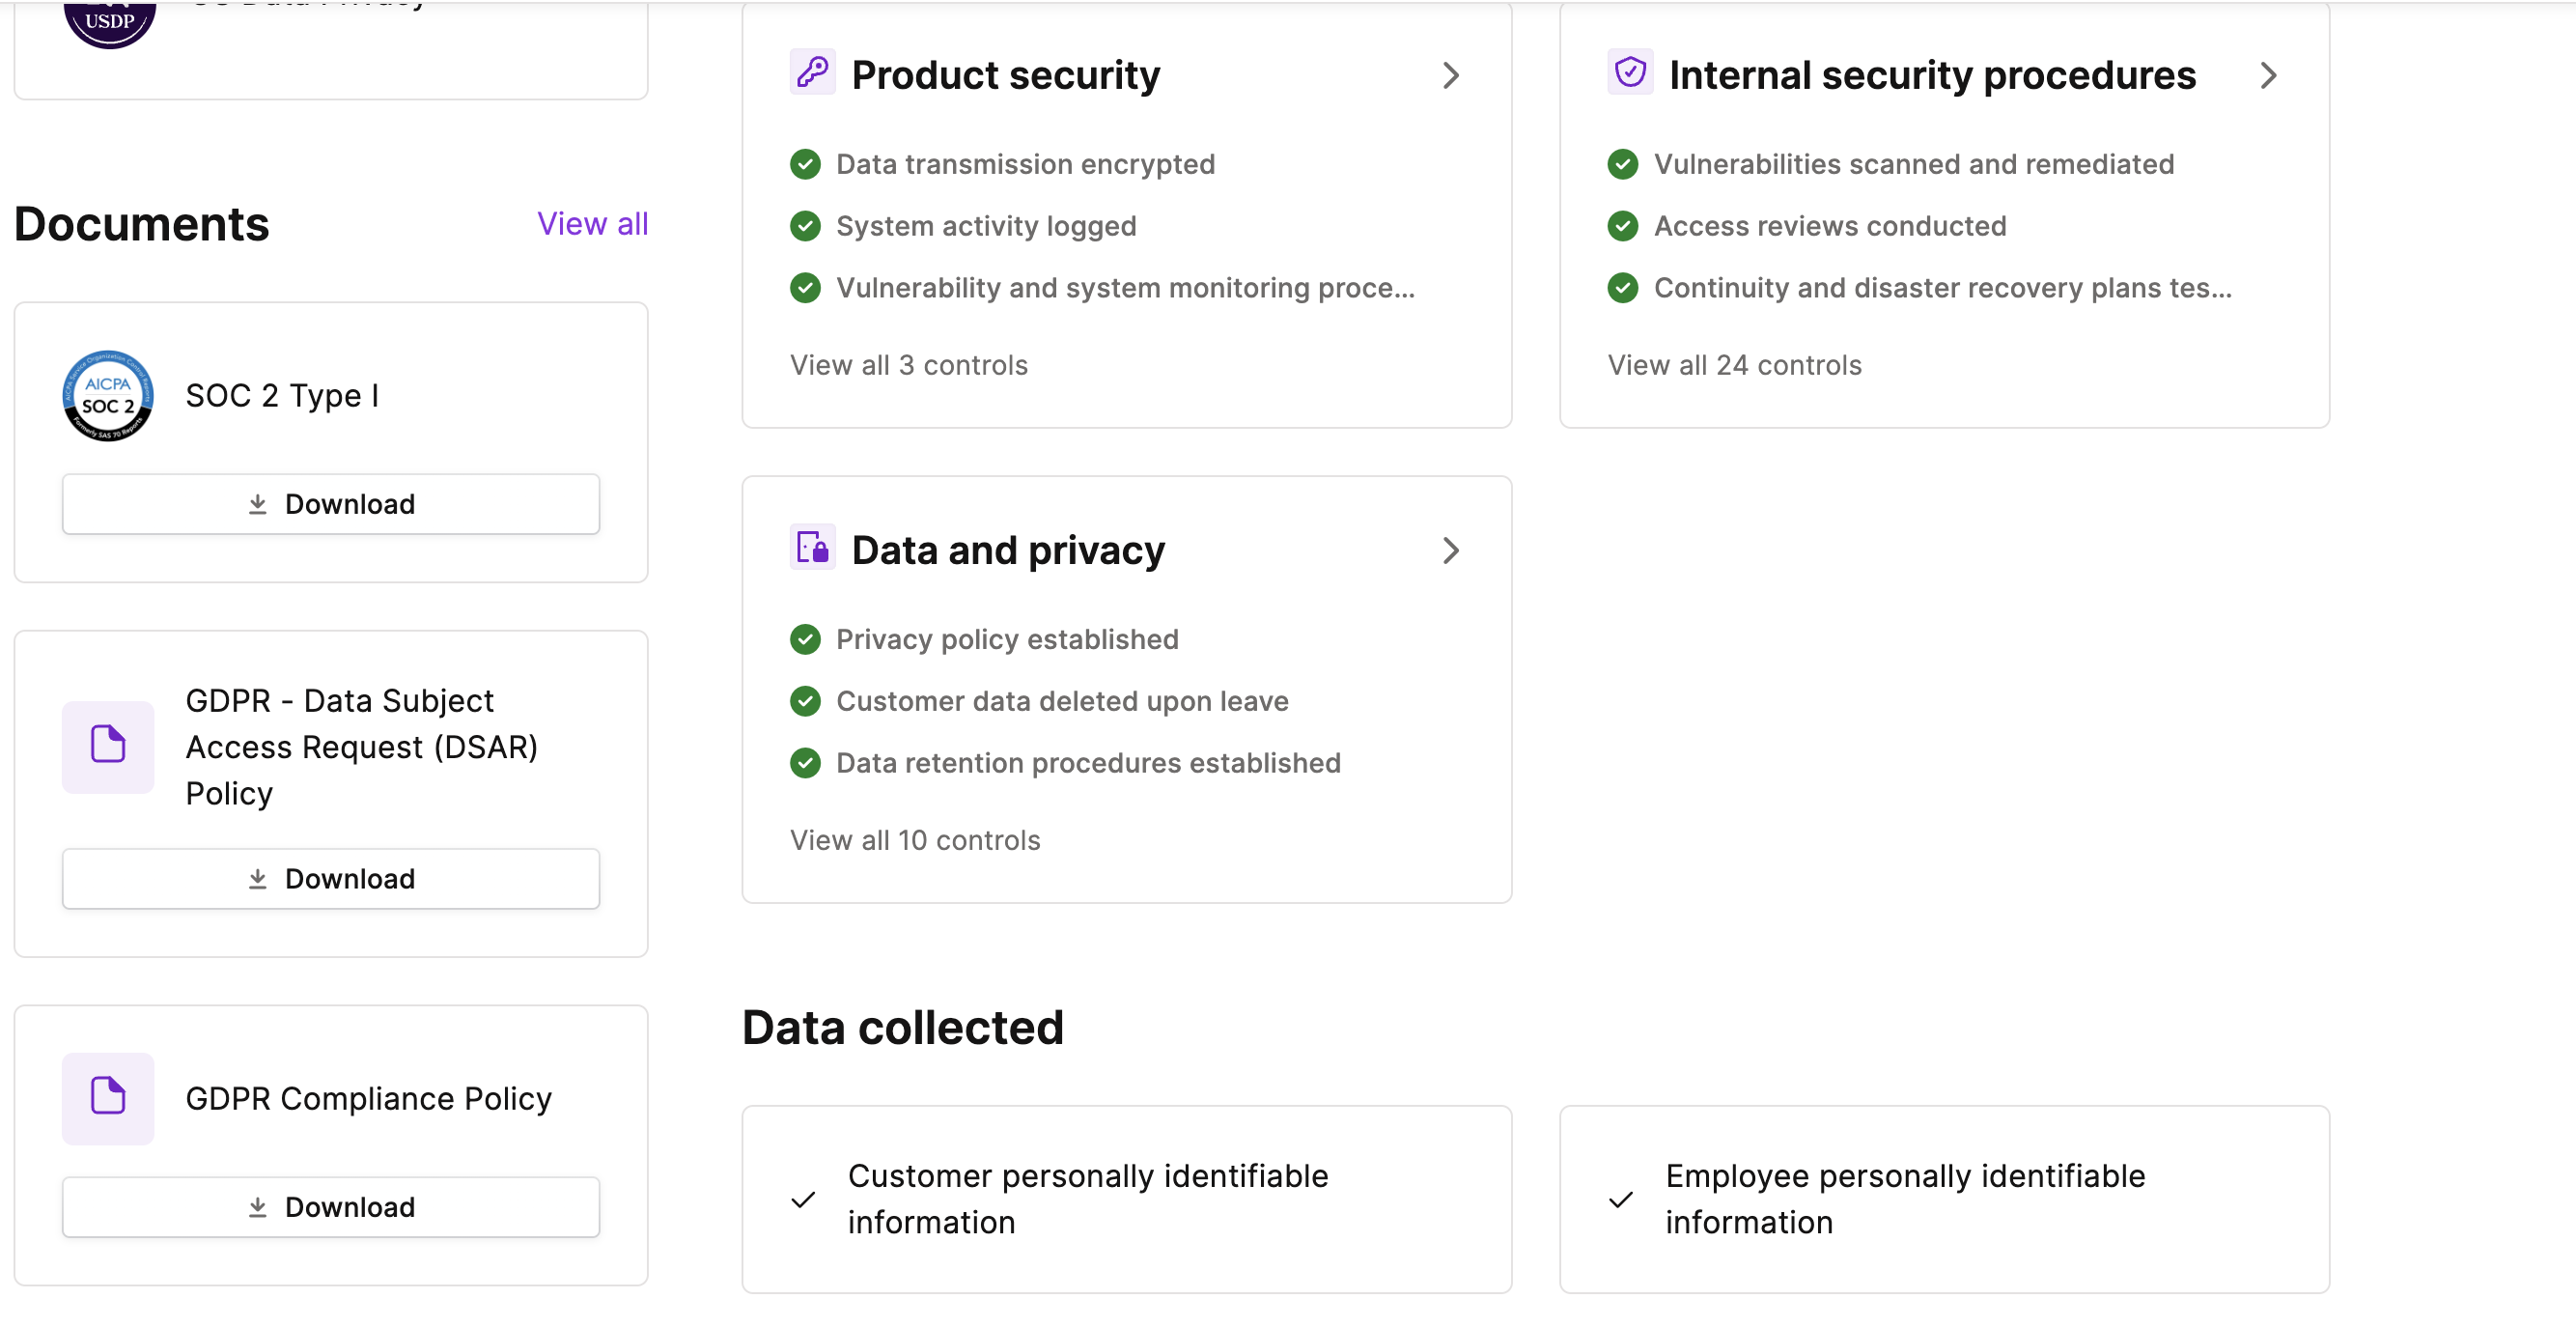Click green check beside Data transmission encrypted
This screenshot has width=2576, height=1327.
(x=805, y=164)
